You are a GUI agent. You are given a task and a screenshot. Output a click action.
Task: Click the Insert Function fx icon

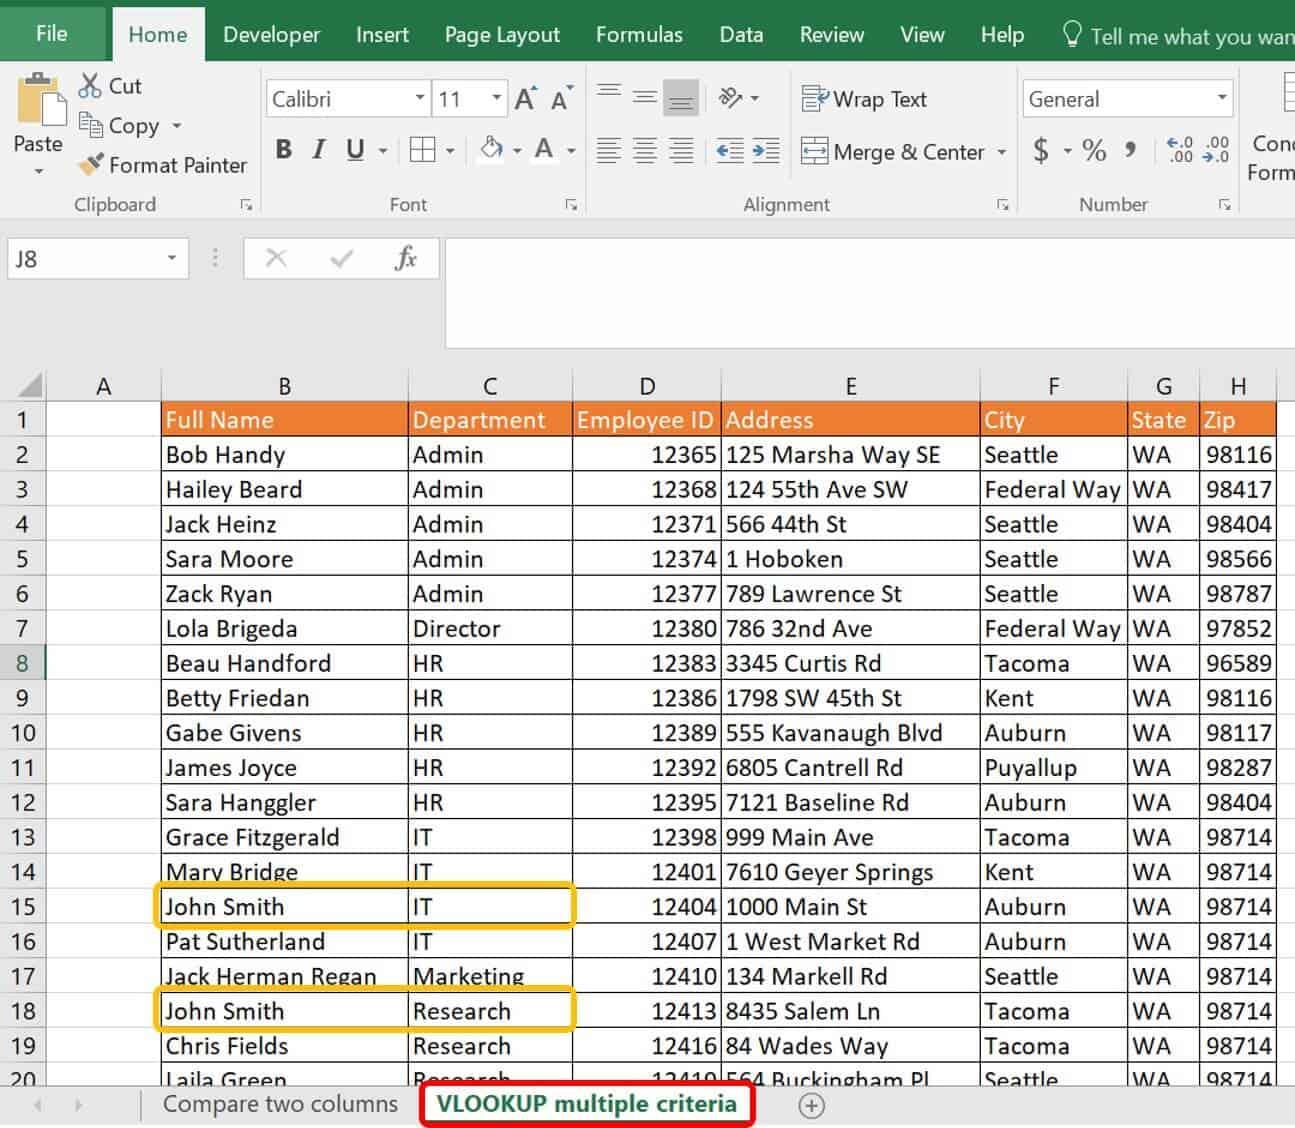[x=405, y=259]
